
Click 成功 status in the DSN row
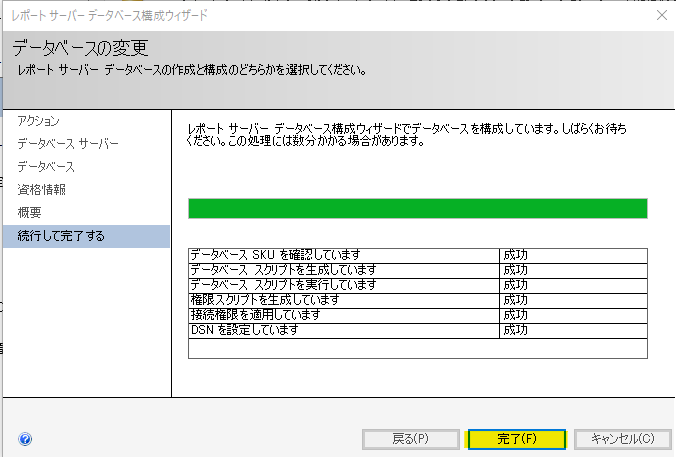516,330
